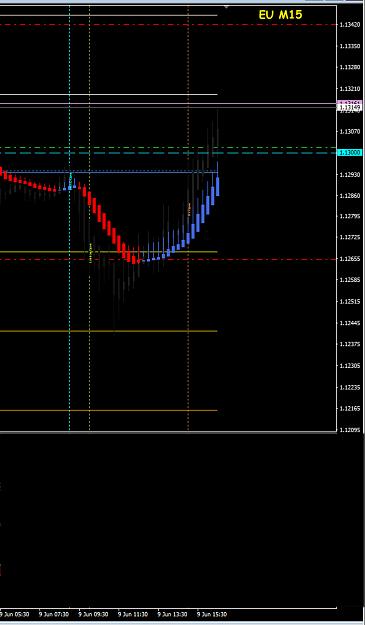Click the 1.12095 price on the scale
Screen dimensions: 365x625
(349, 430)
